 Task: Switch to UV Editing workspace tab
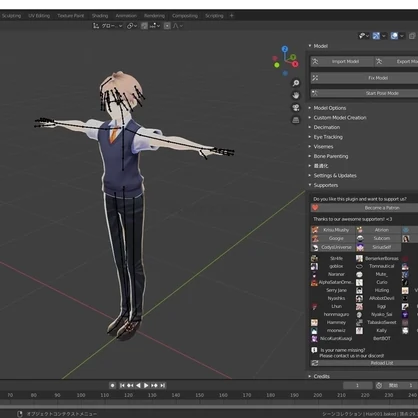pyautogui.click(x=39, y=15)
